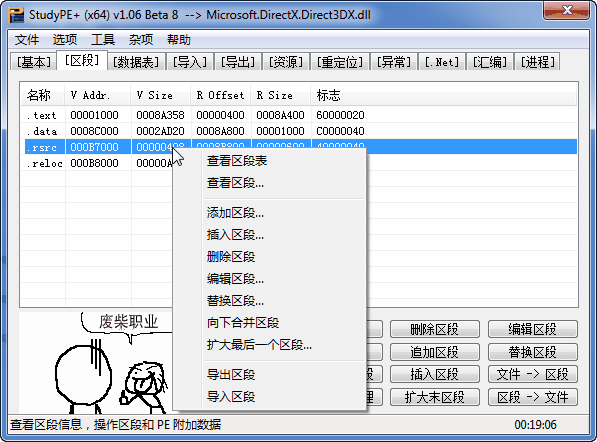
Task: Click the 区段 -> 文件 button
Action: click(x=533, y=397)
